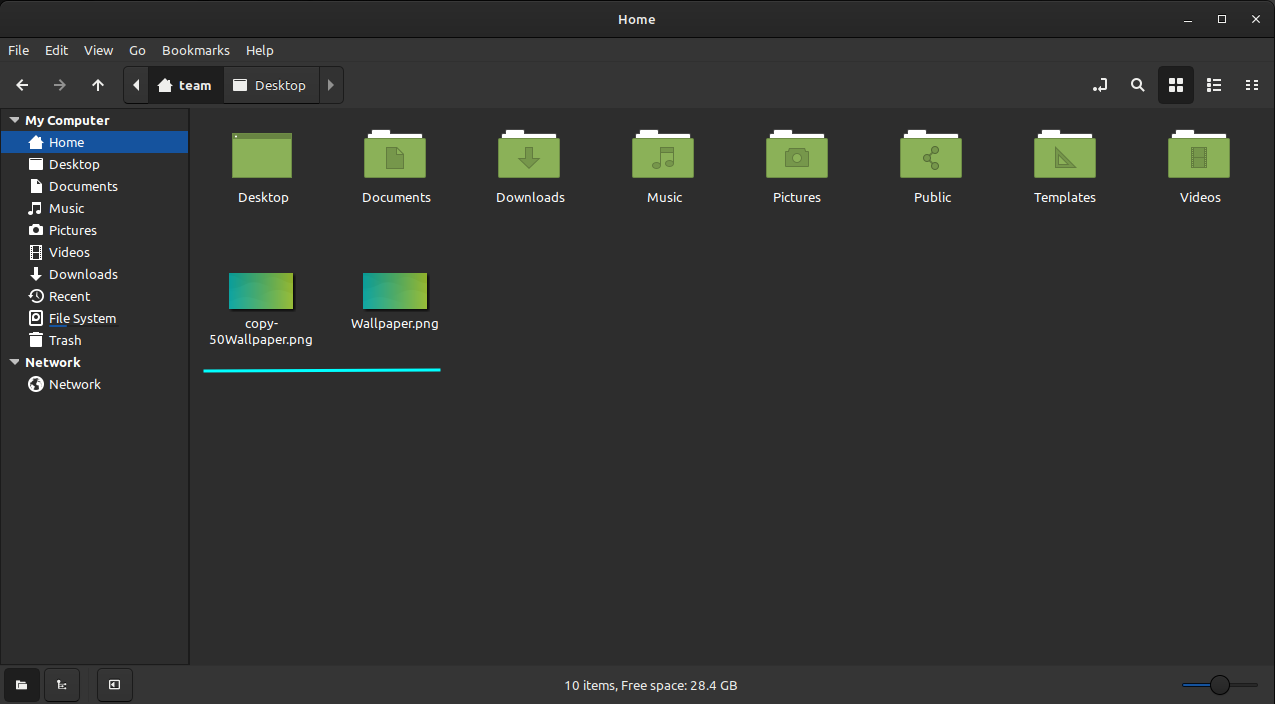Show tree view sidebar button

[x=62, y=685]
